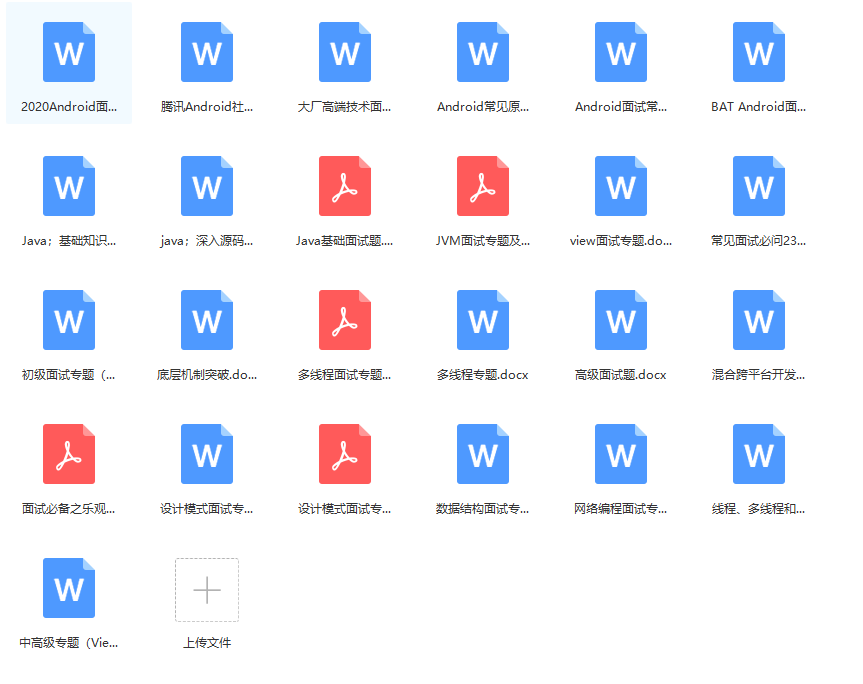Select the 高级面试题.docx Word icon
The height and width of the screenshot is (684, 863).
point(621,320)
